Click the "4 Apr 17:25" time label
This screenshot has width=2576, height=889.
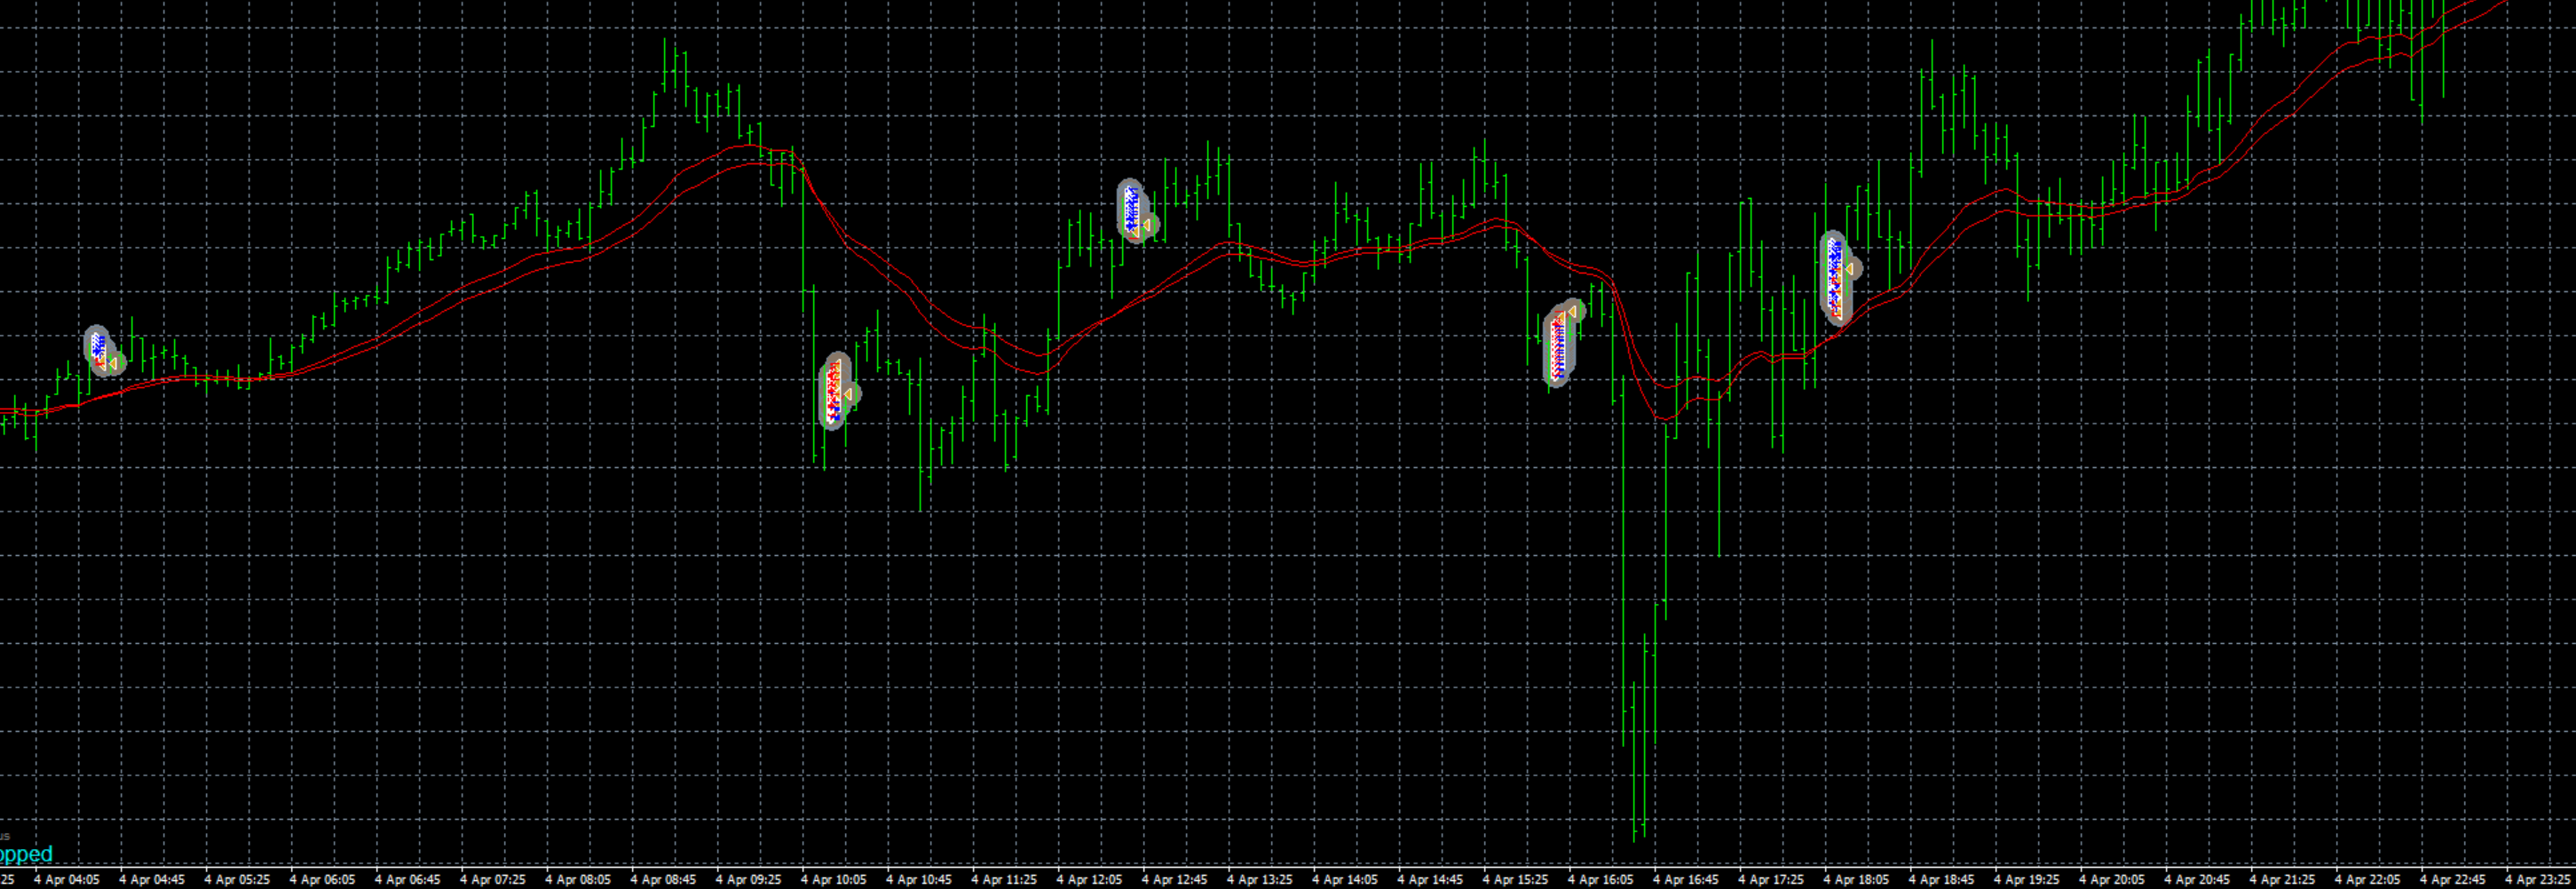click(1770, 880)
